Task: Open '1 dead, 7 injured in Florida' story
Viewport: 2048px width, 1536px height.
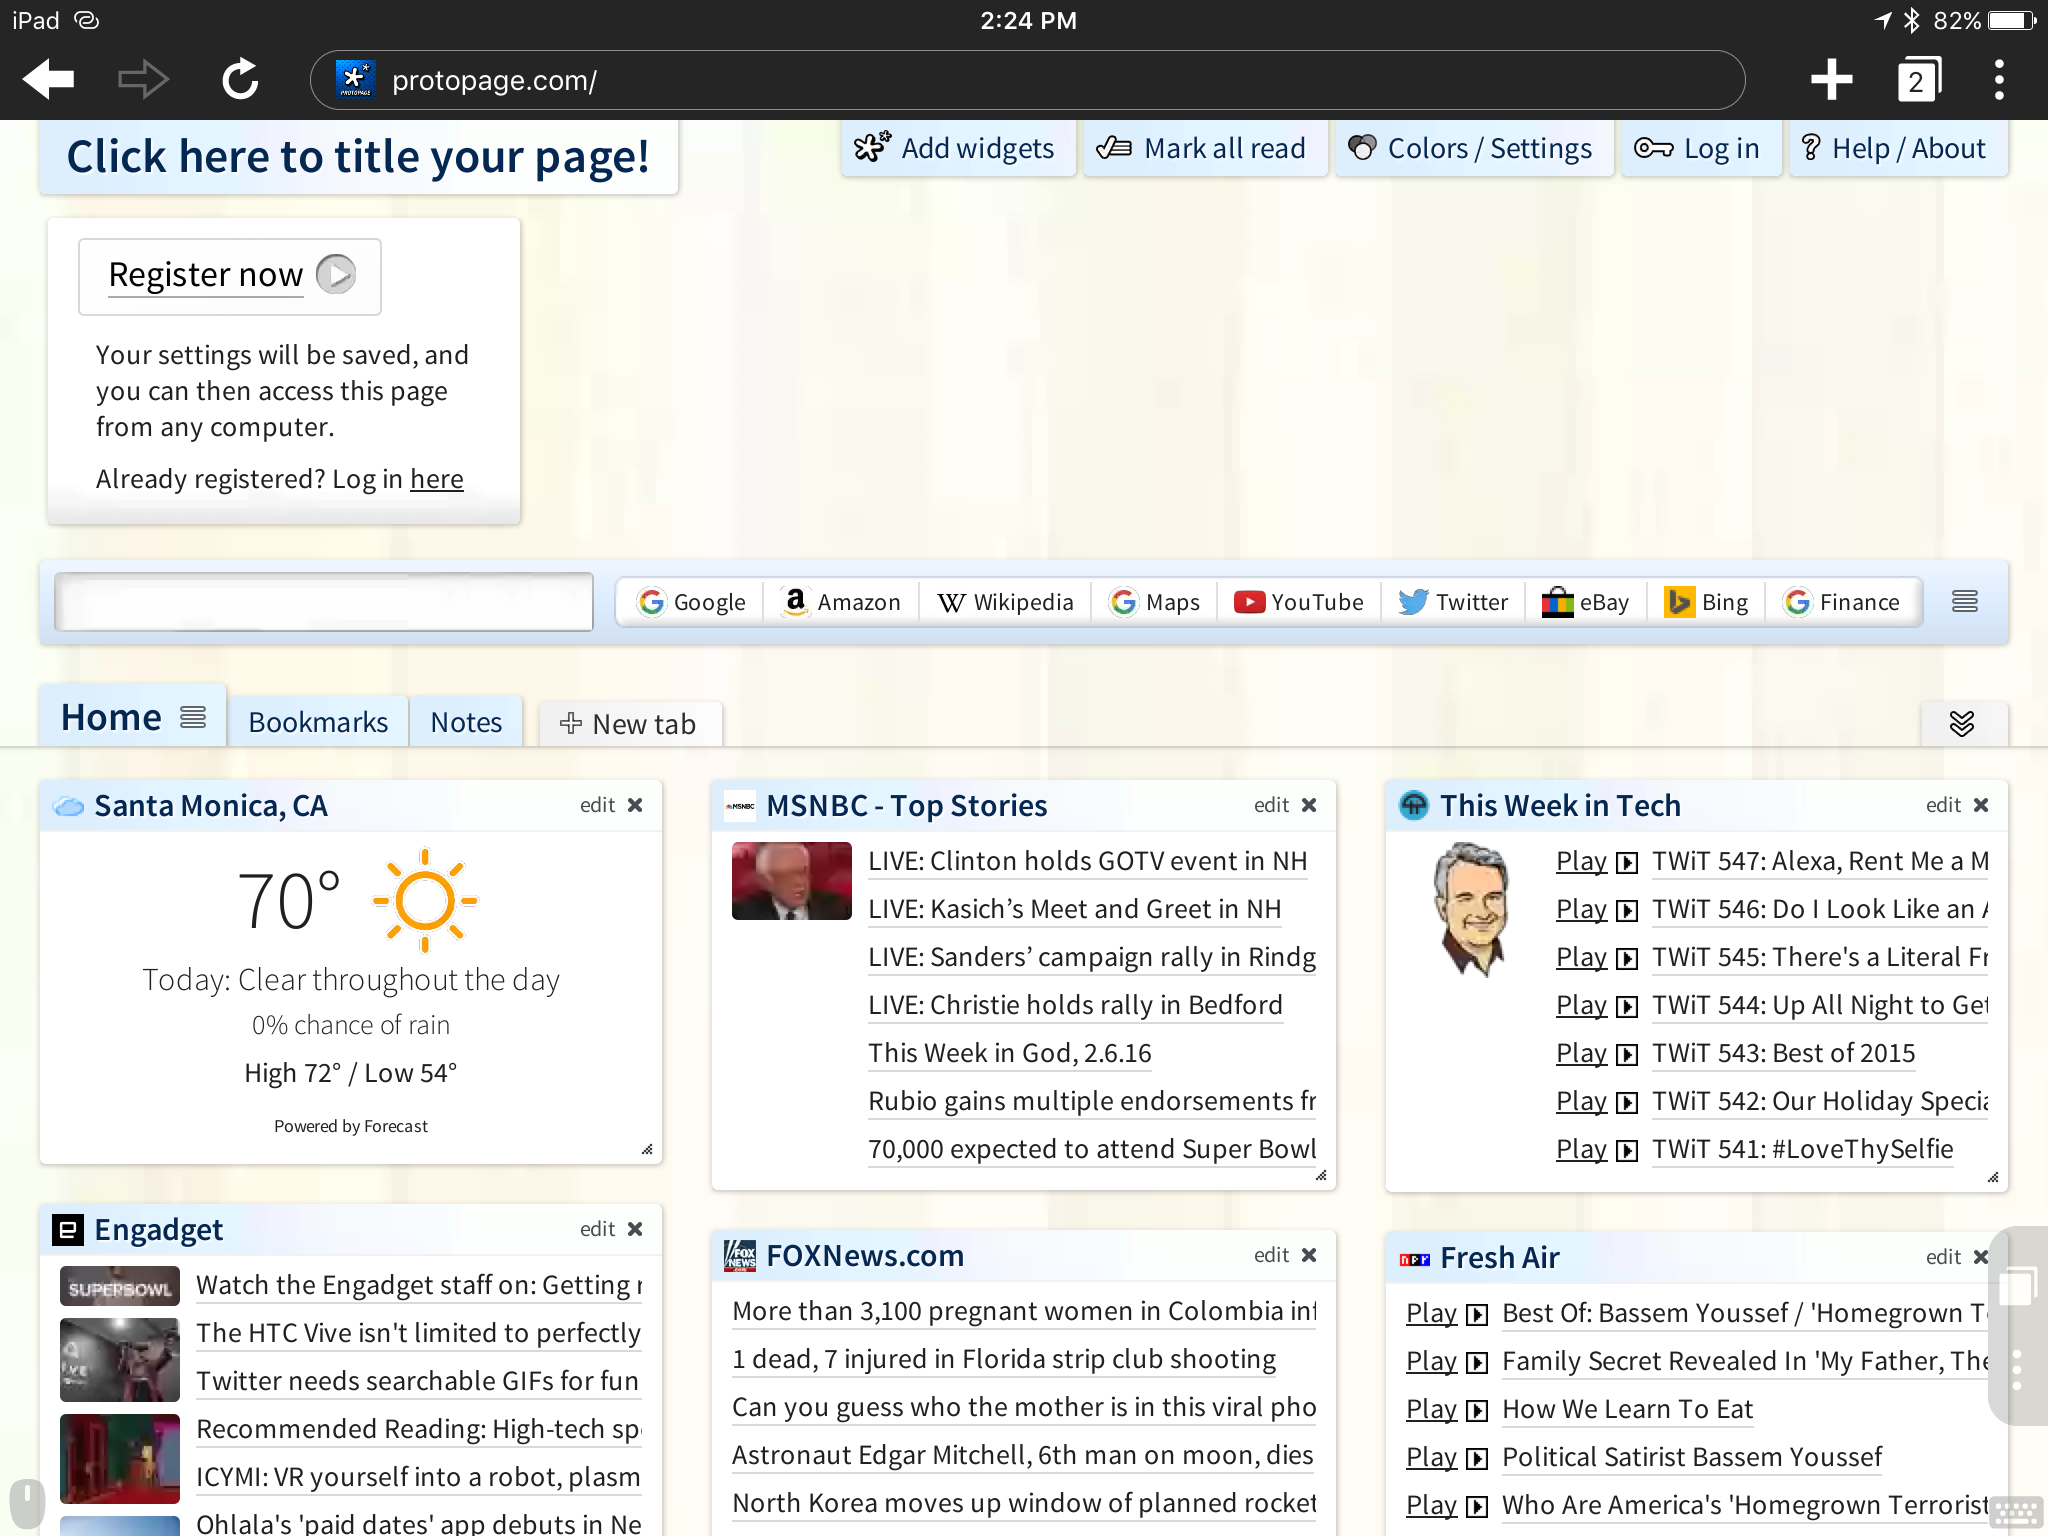Action: tap(1003, 1359)
